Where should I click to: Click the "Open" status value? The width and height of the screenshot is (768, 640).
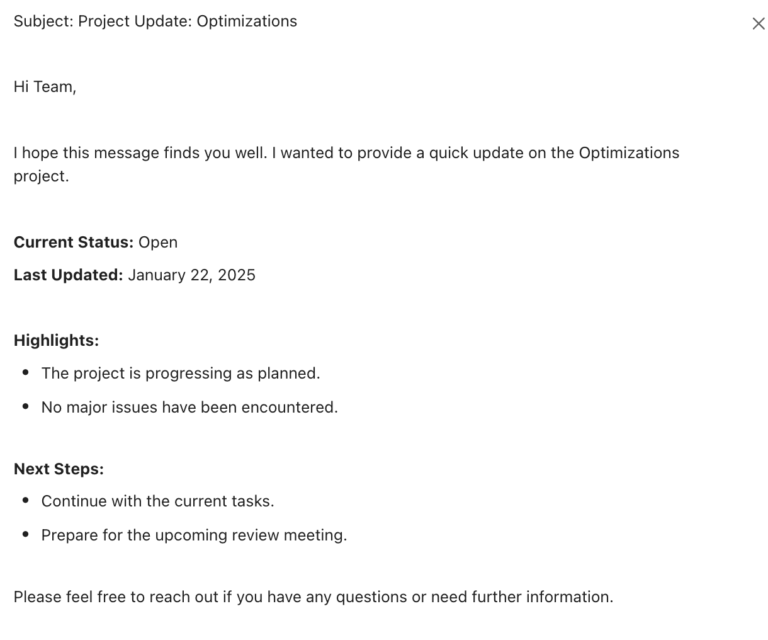click(x=158, y=242)
